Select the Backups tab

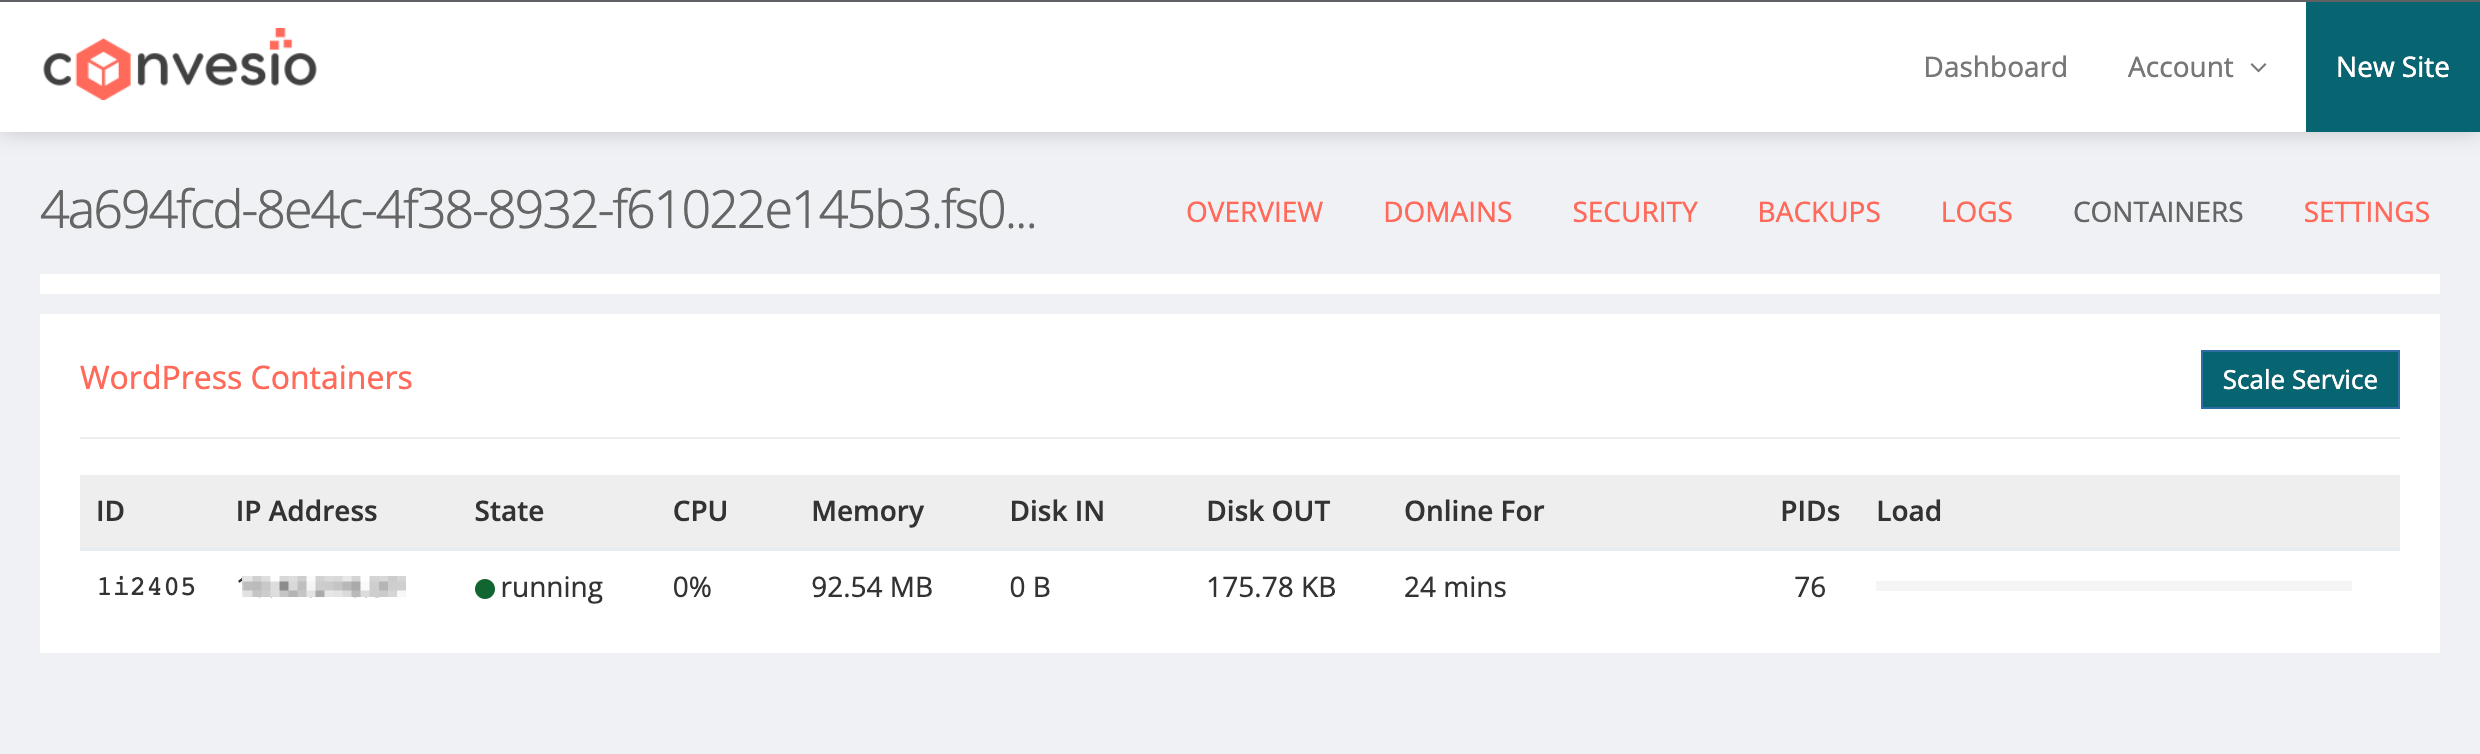1819,212
